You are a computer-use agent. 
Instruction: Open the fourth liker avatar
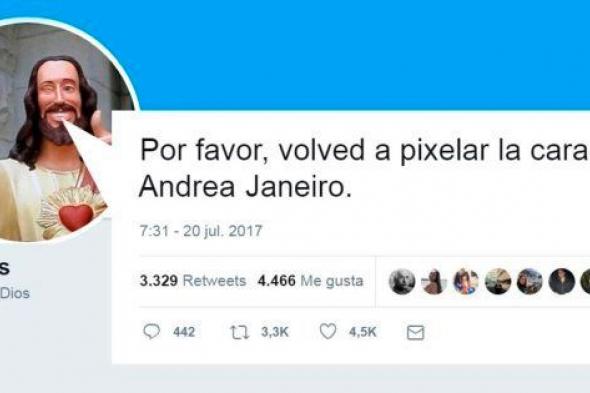(x=498, y=282)
